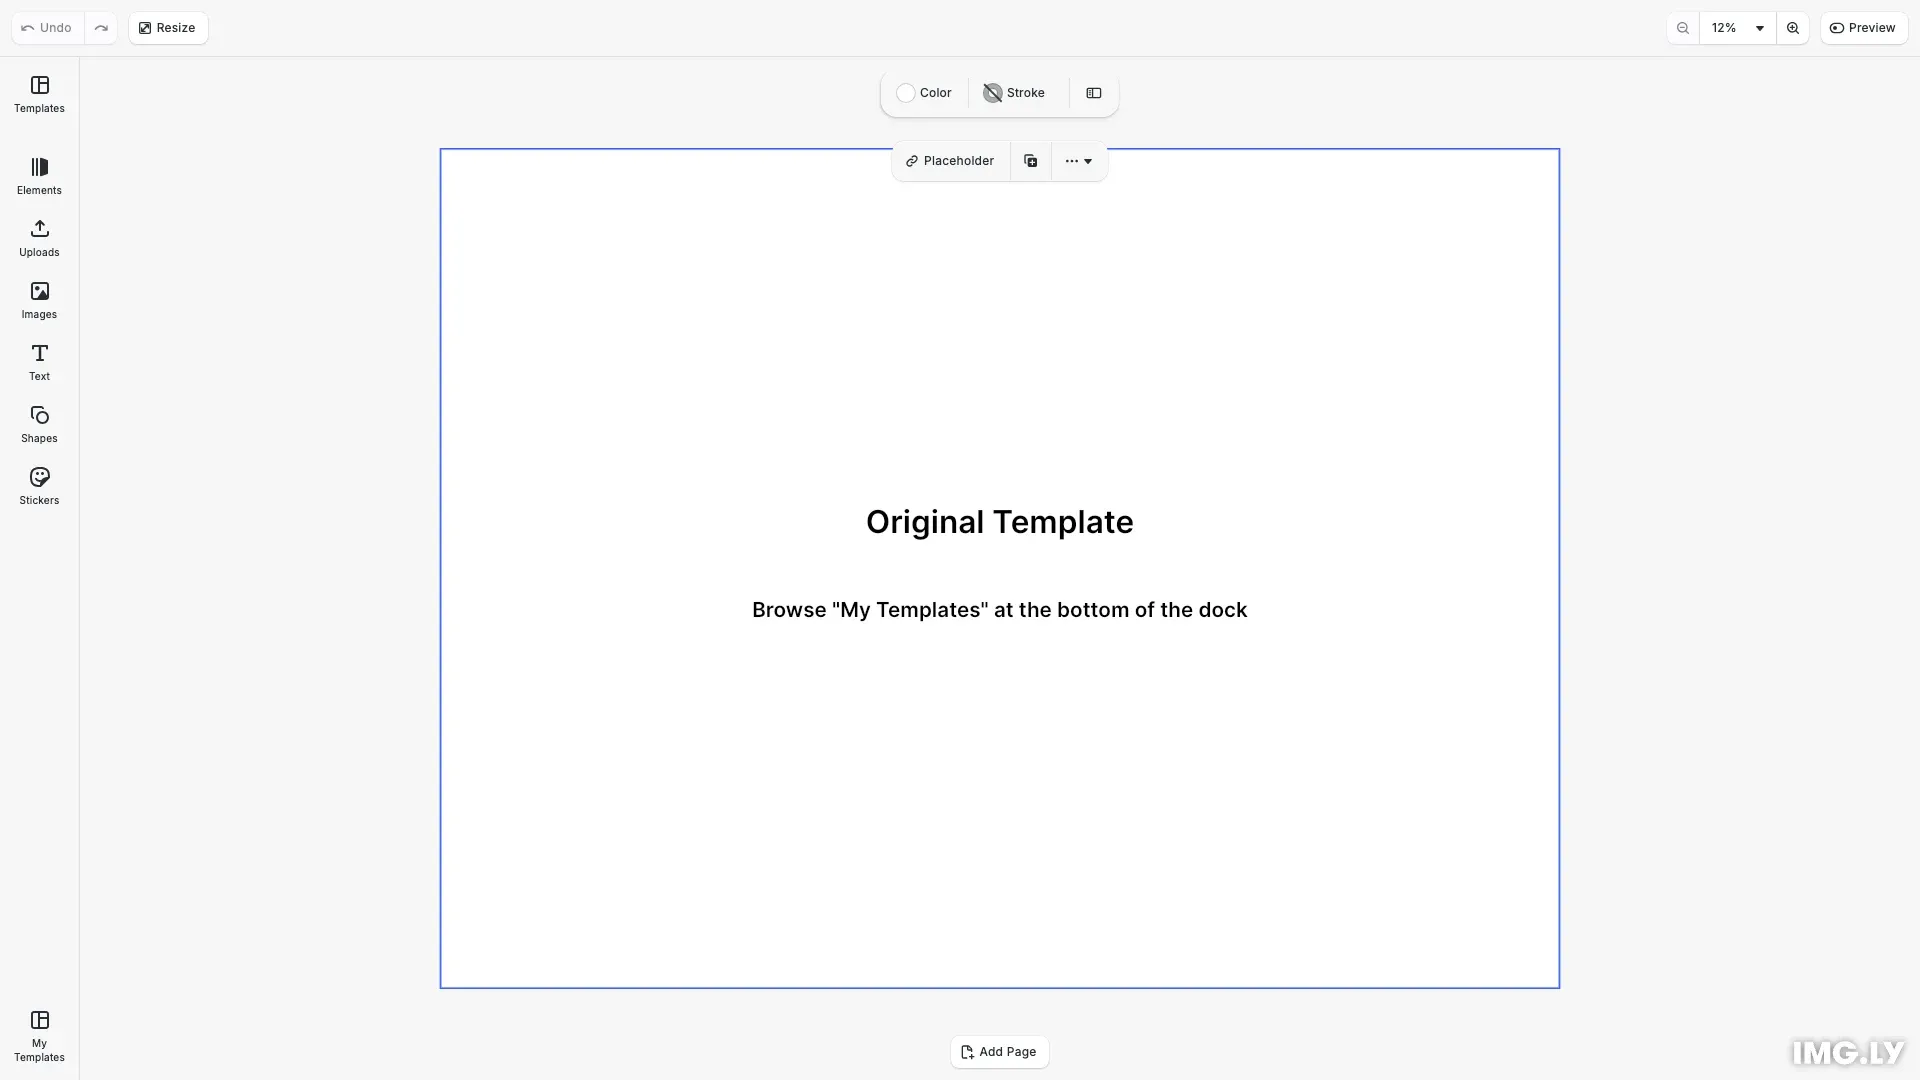
Task: Open the zoom percentage dropdown
Action: tap(1739, 27)
